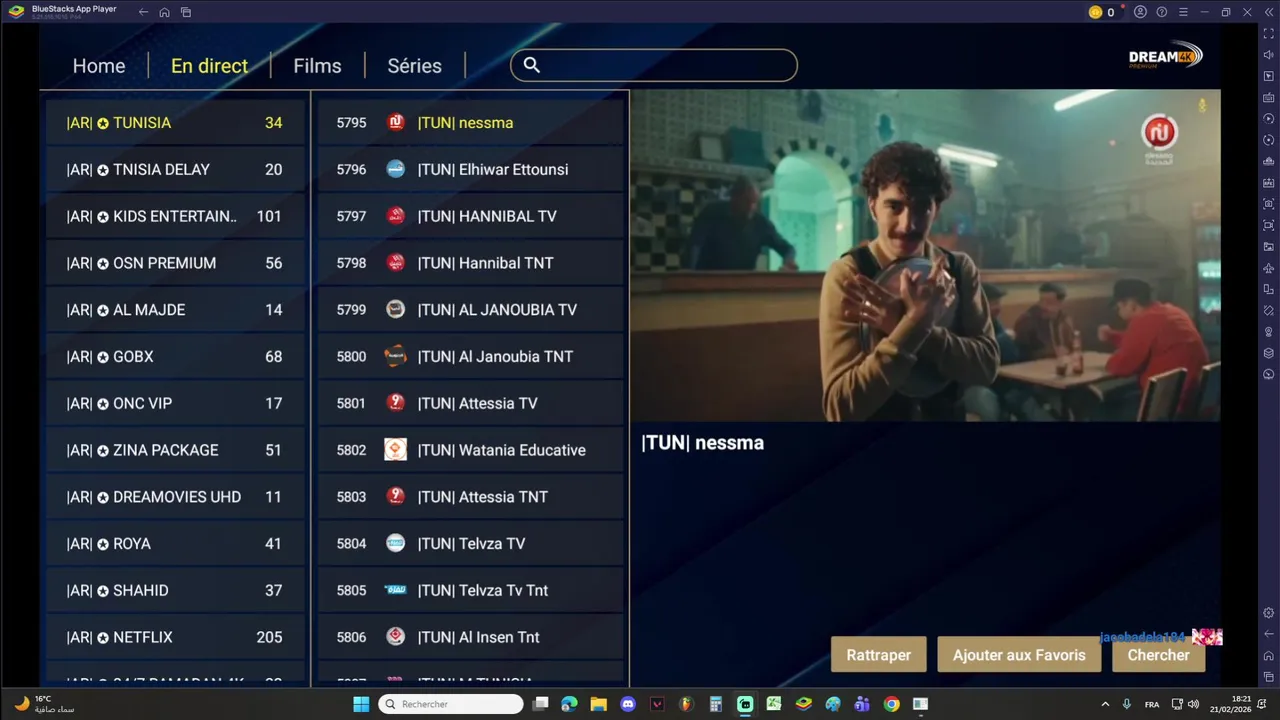Image resolution: width=1280 pixels, height=720 pixels.
Task: Select the ONC VIP category
Action: pos(175,403)
